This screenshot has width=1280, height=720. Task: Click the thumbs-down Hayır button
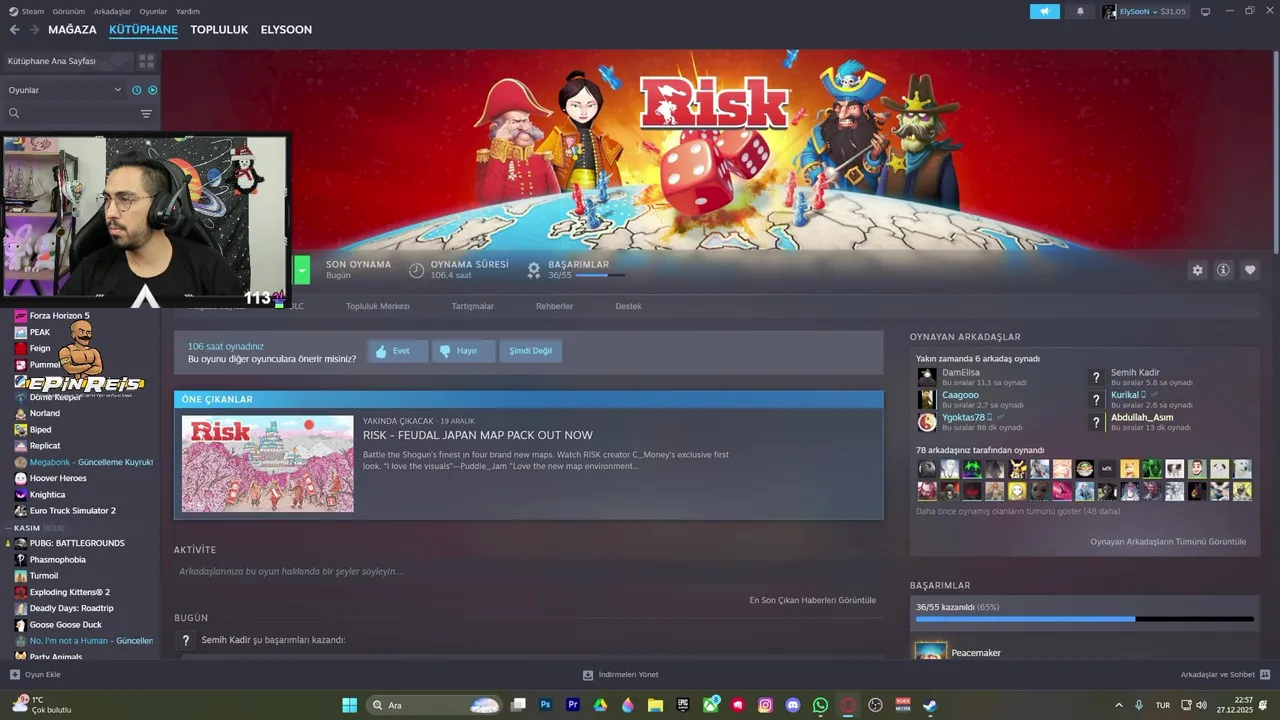click(463, 351)
